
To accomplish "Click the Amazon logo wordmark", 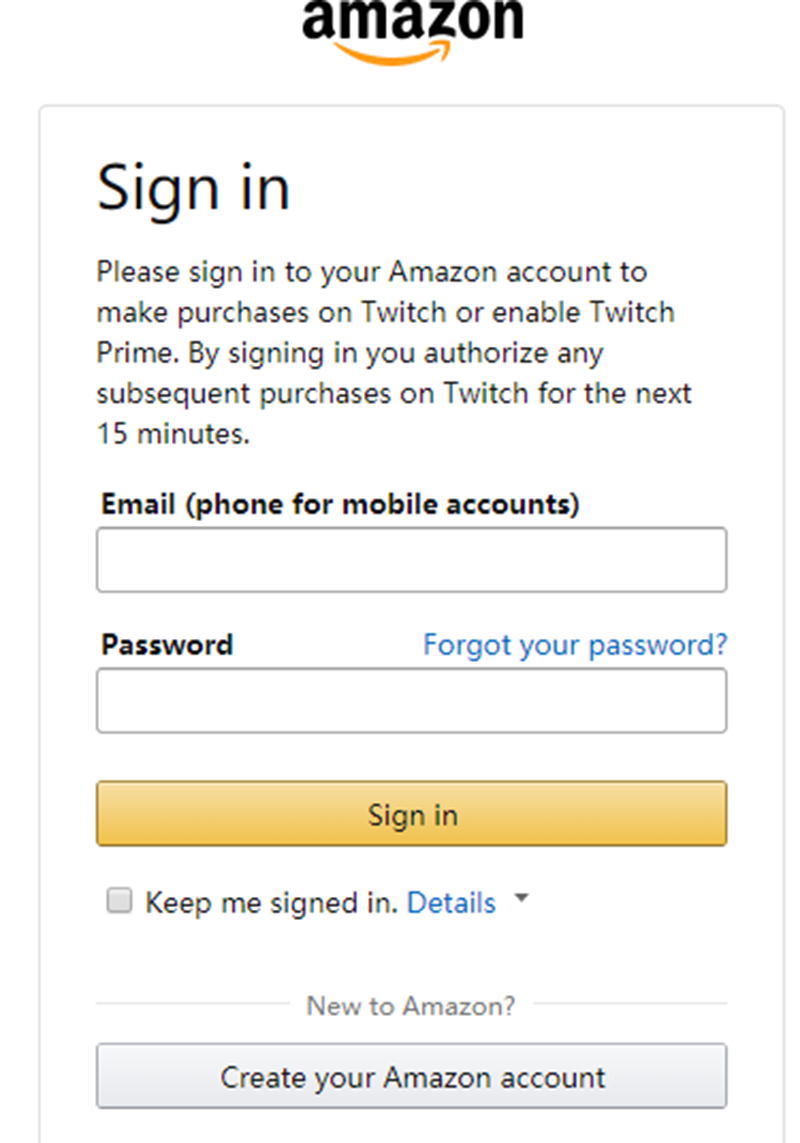I will [413, 20].
